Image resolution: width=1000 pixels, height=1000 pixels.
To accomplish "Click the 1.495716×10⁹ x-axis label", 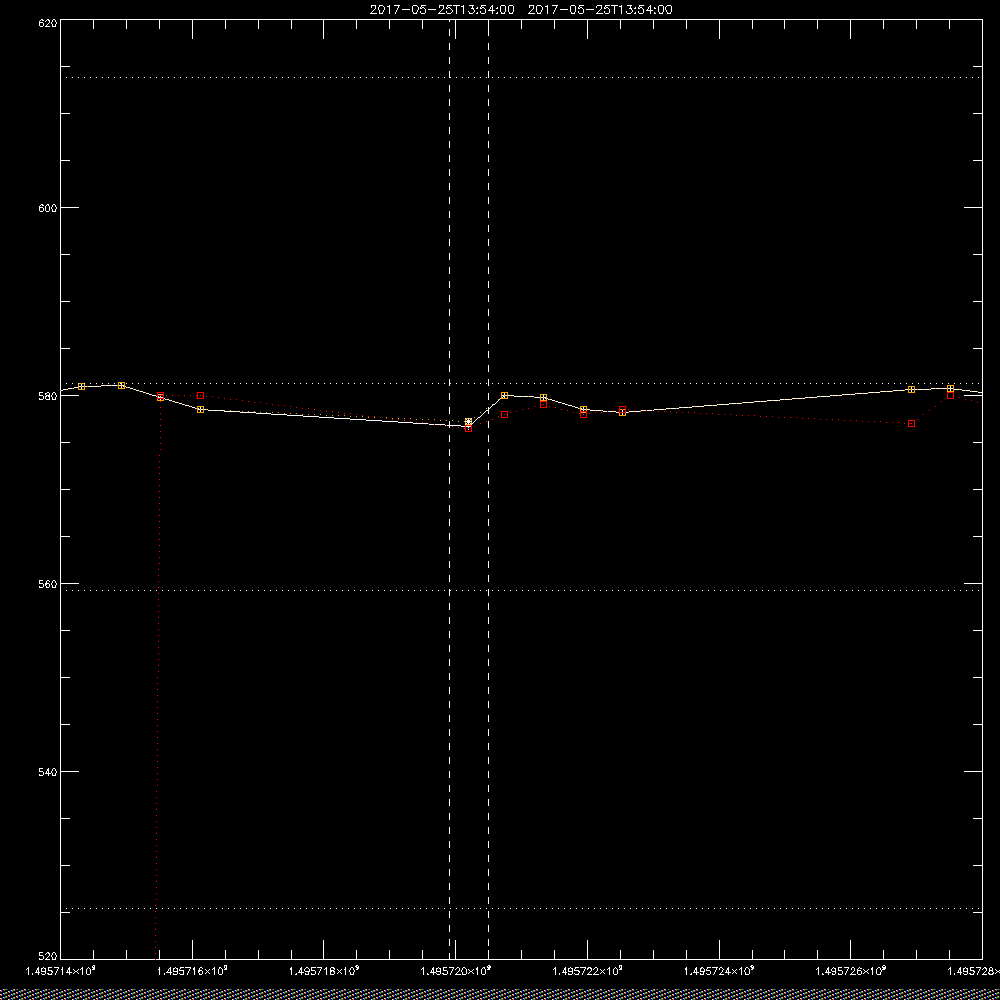I will pyautogui.click(x=192, y=971).
